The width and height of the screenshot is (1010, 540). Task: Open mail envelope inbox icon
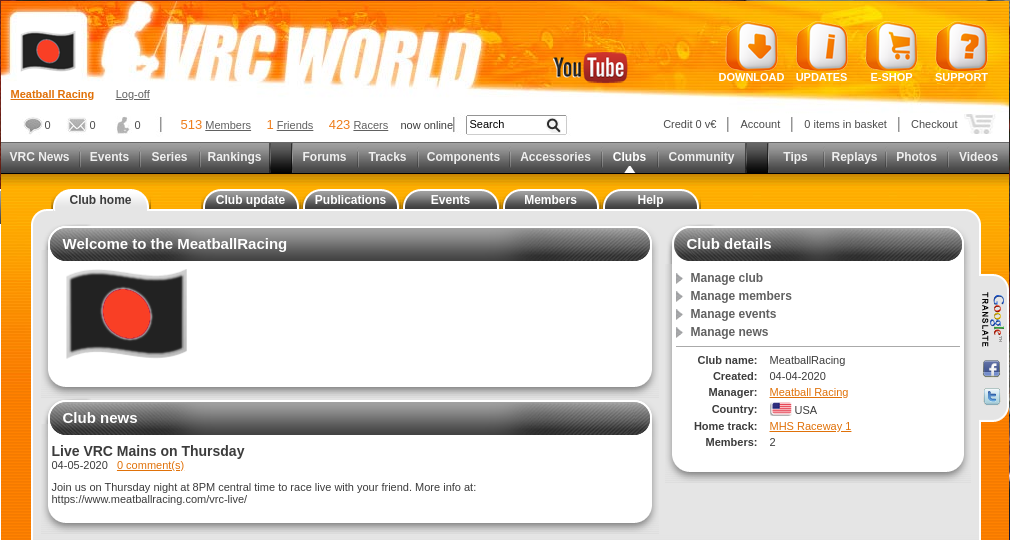point(77,125)
